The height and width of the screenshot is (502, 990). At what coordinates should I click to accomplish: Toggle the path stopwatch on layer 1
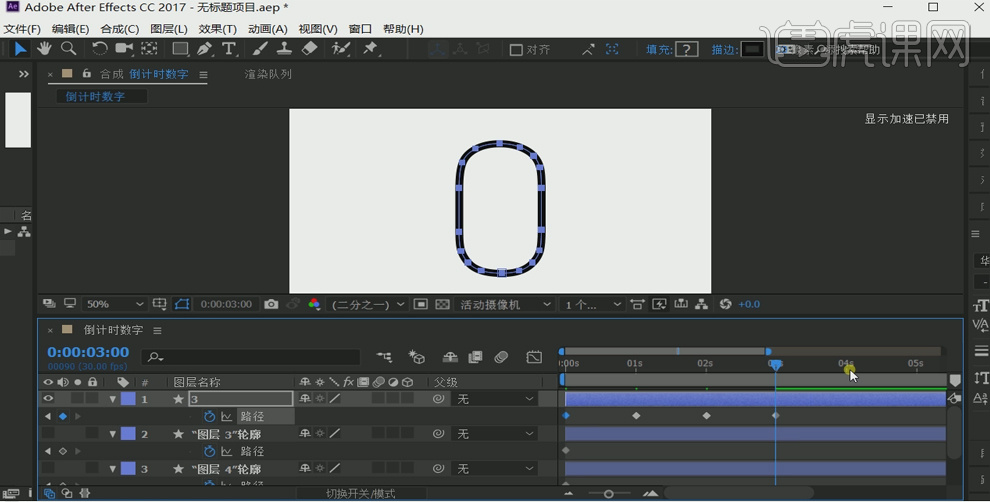(209, 416)
